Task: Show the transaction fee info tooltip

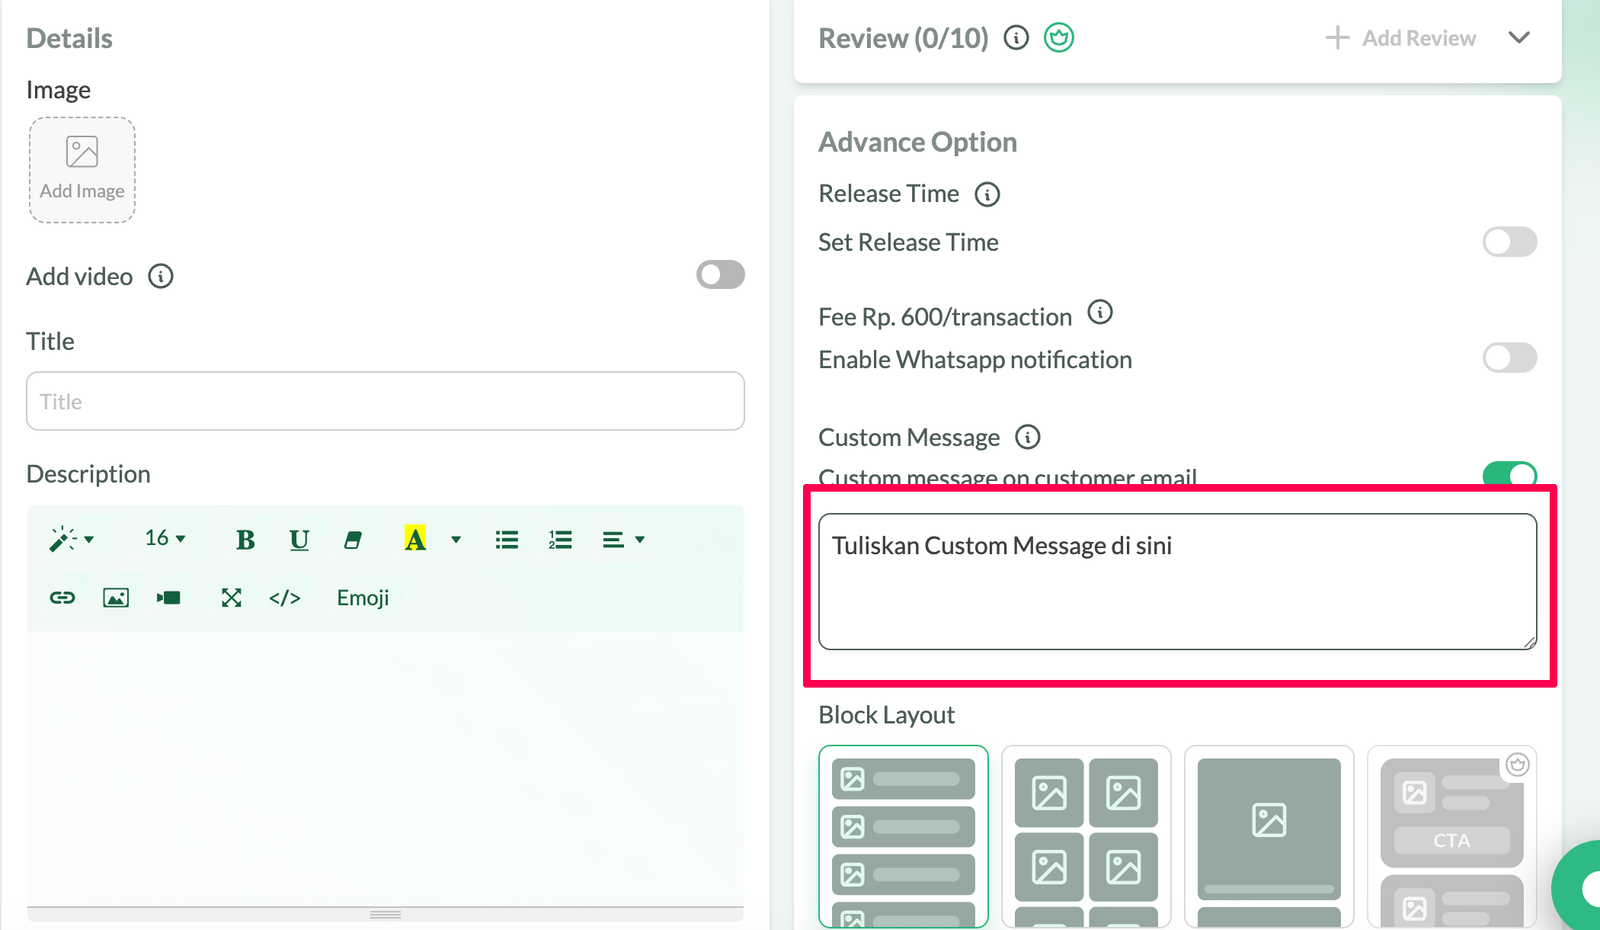Action: (x=1100, y=313)
